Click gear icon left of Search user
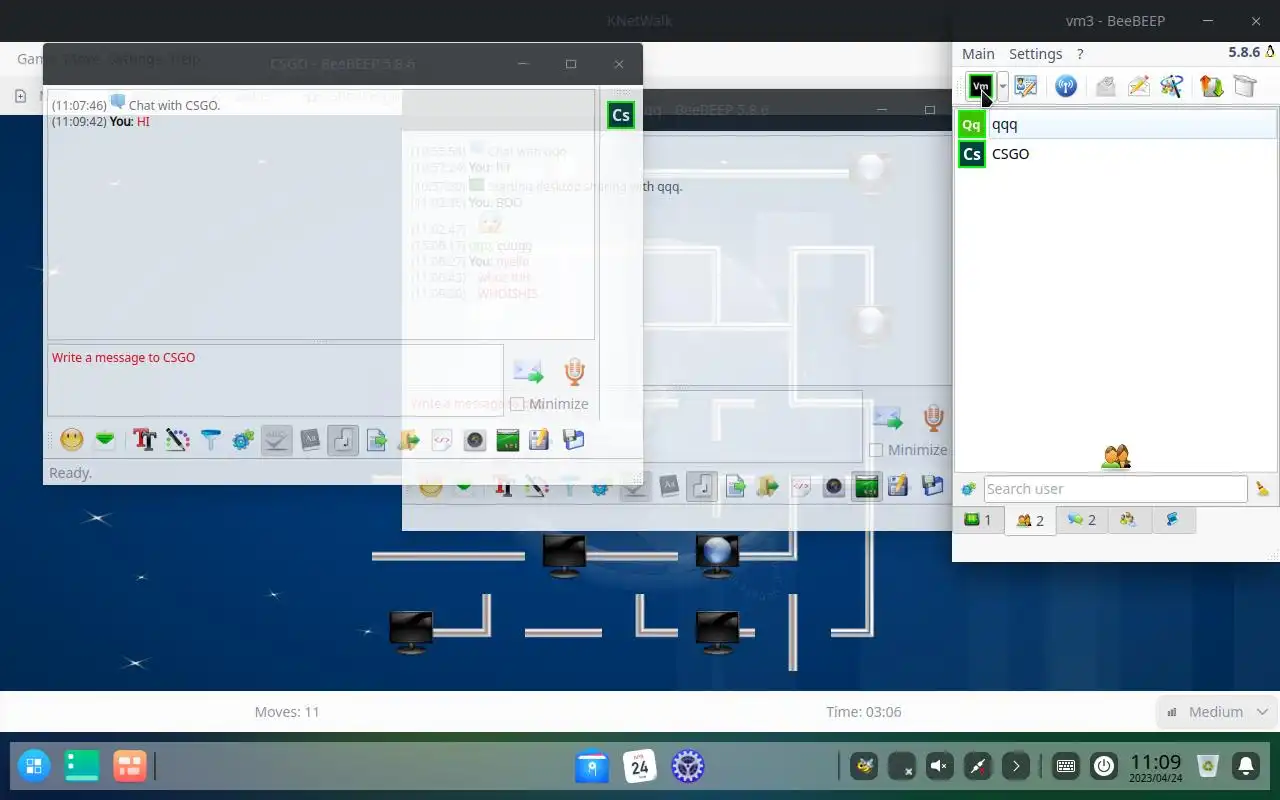1280x800 pixels. coord(968,489)
